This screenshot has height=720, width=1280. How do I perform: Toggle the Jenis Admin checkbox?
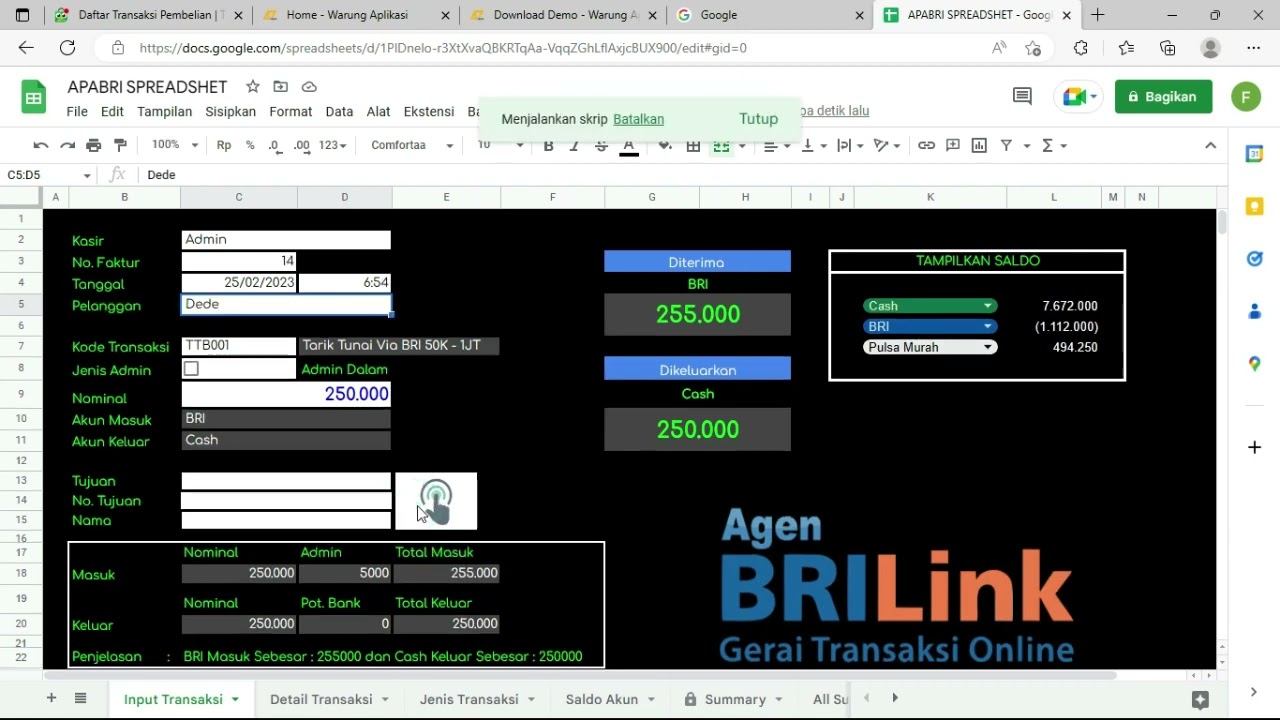(x=191, y=369)
